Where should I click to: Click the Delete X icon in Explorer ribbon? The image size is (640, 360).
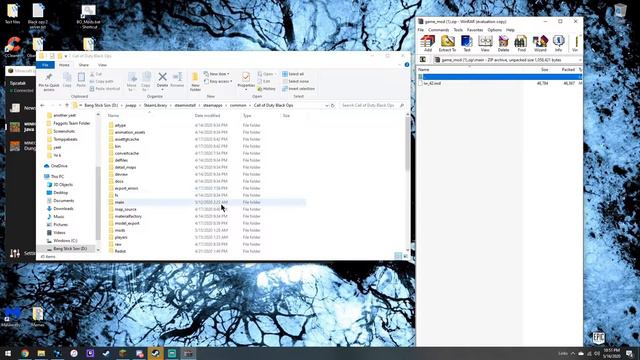pyautogui.click(x=162, y=77)
